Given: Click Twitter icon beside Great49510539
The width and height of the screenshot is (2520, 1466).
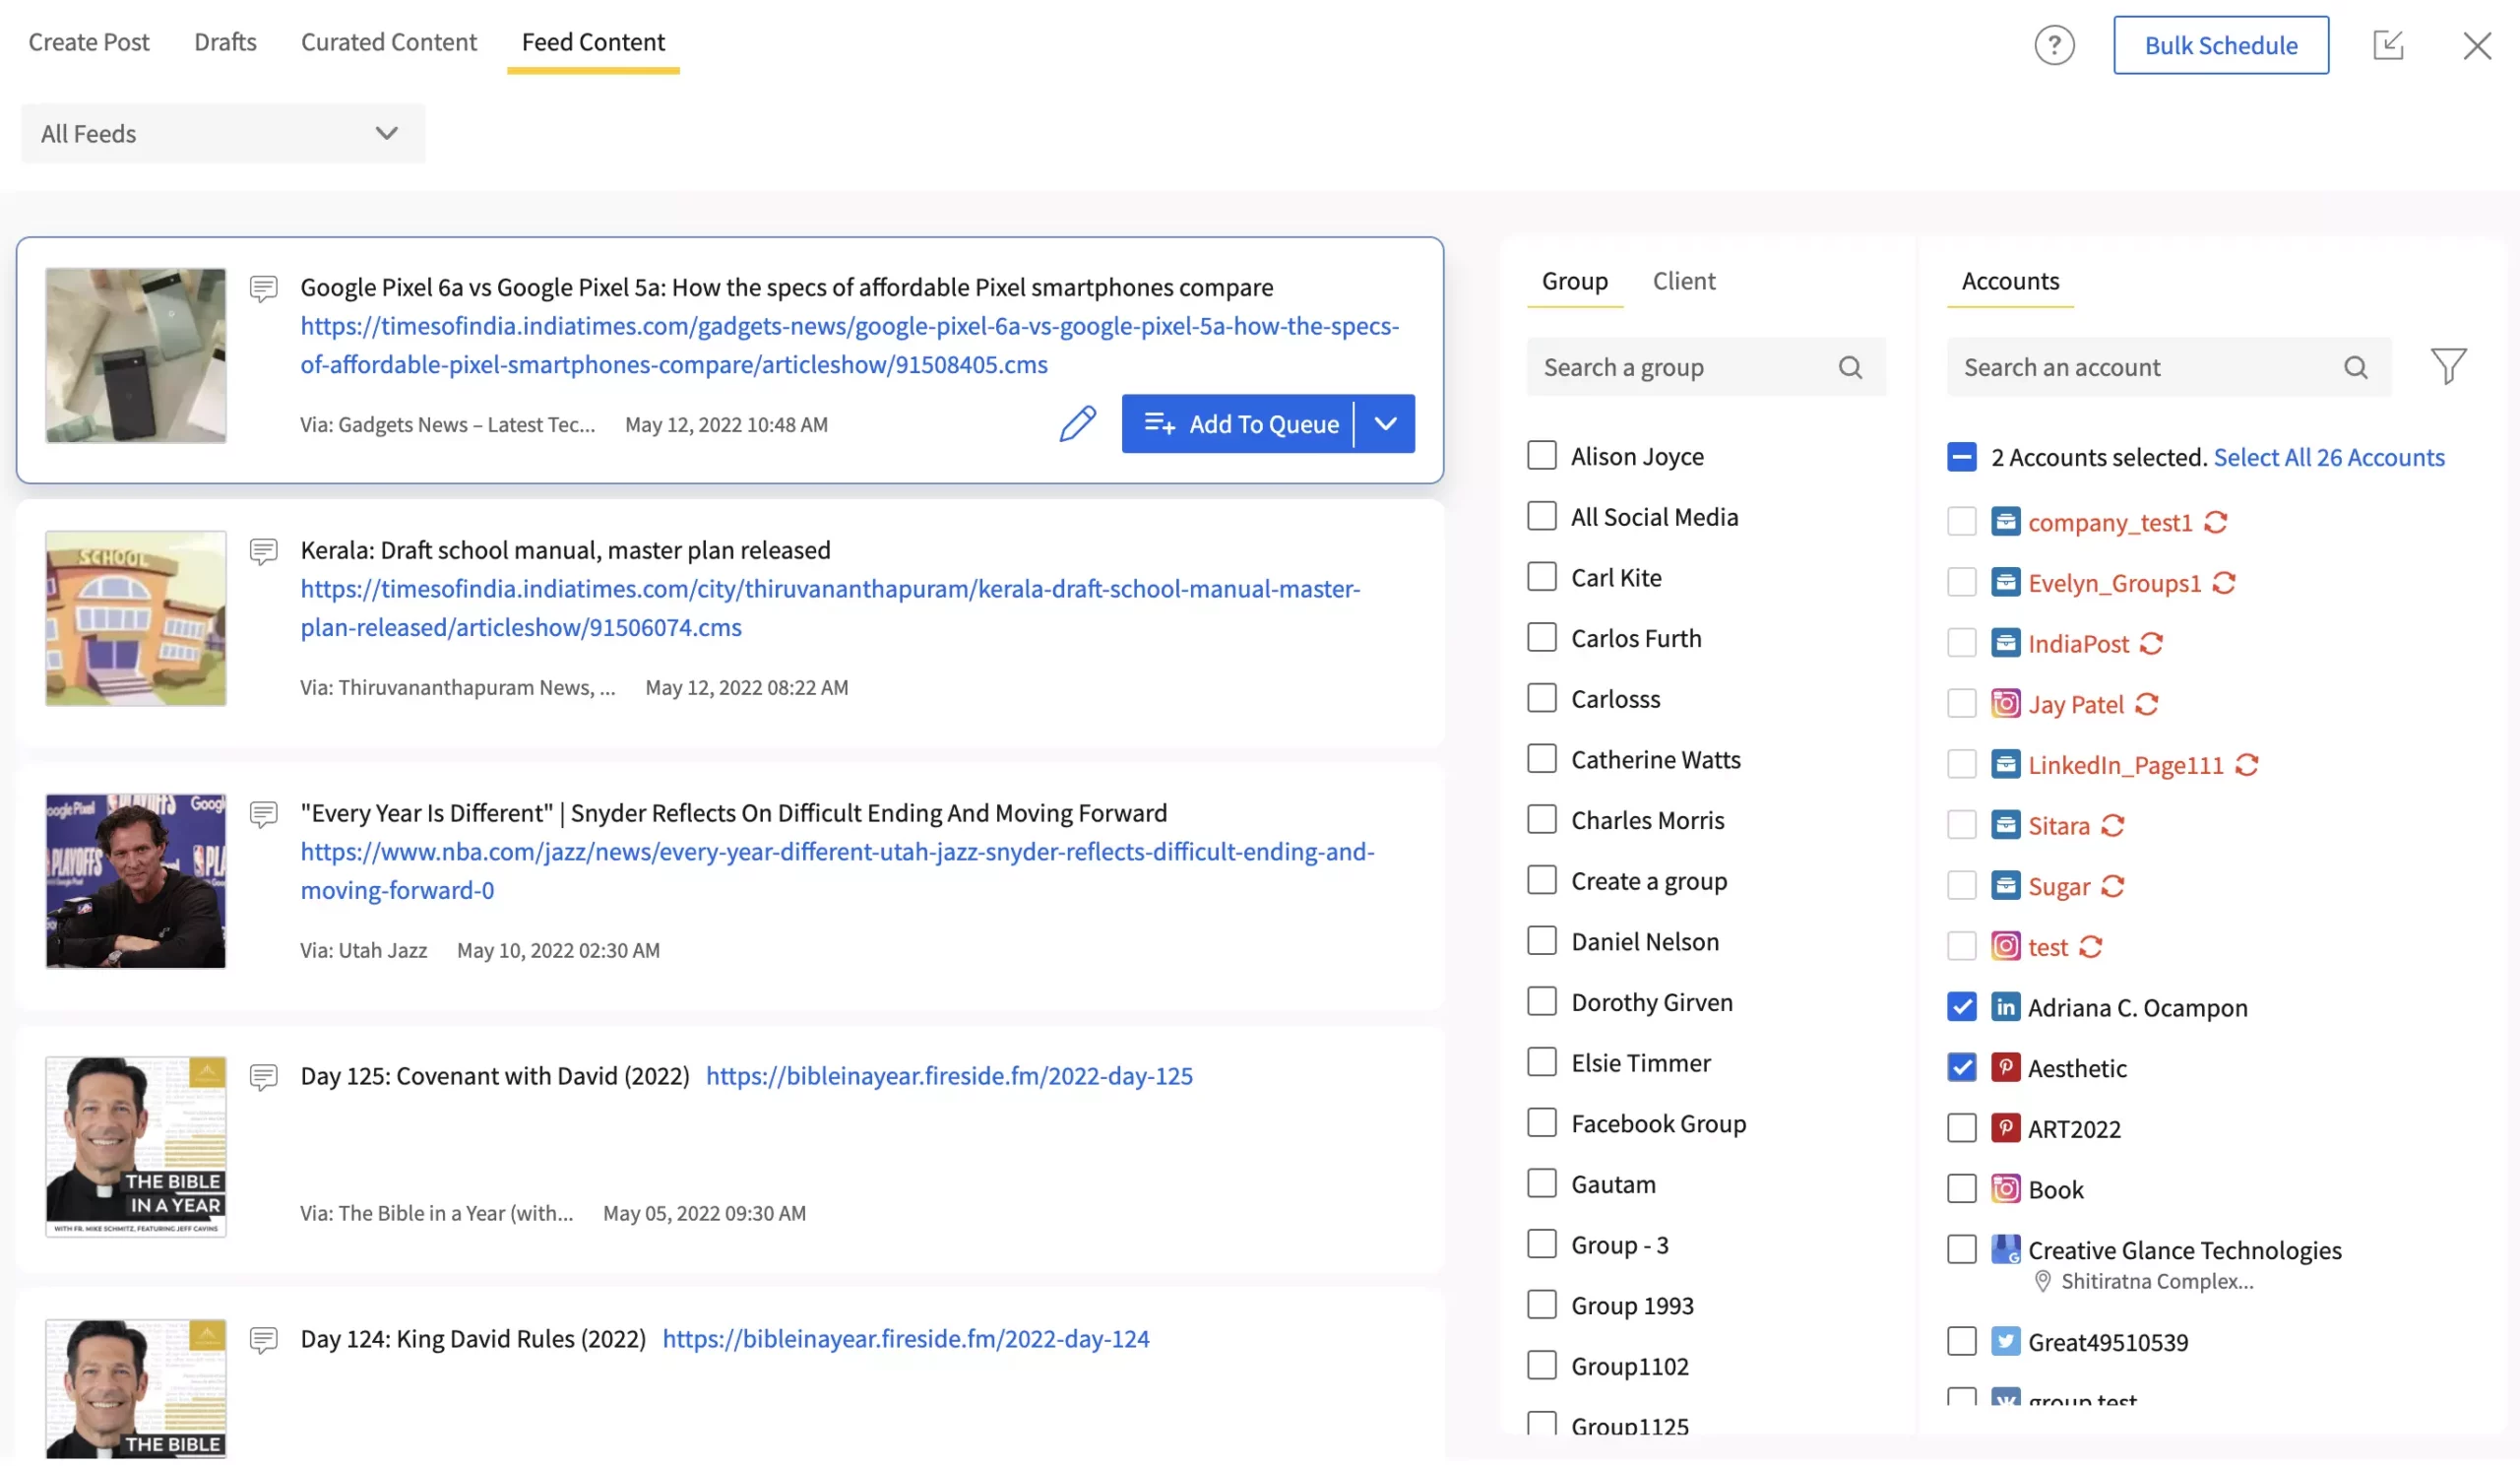Looking at the screenshot, I should tap(2004, 1341).
